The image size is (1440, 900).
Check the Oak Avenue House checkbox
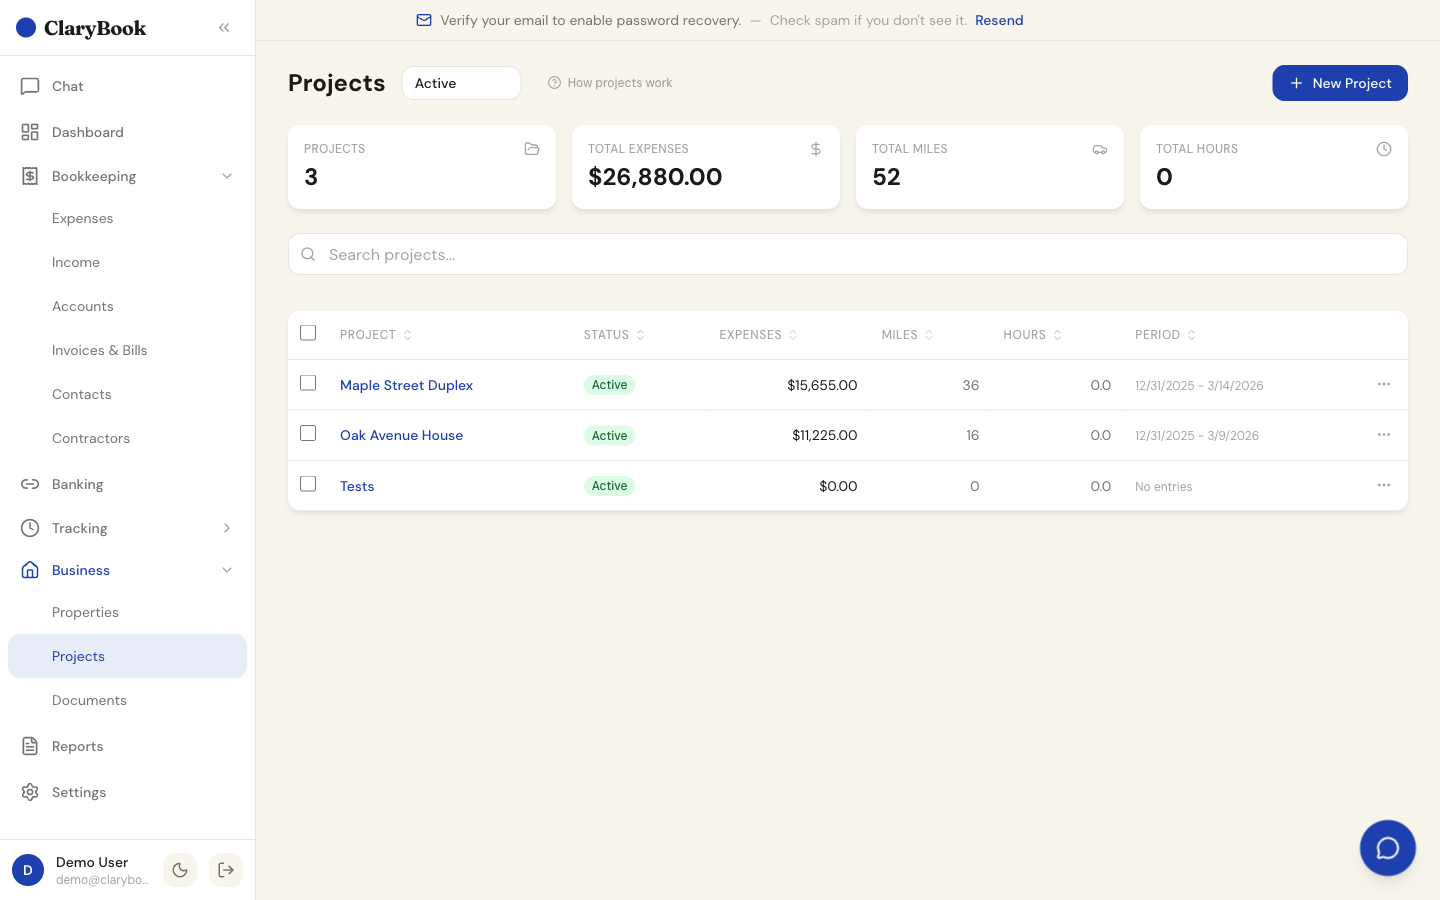[x=308, y=433]
